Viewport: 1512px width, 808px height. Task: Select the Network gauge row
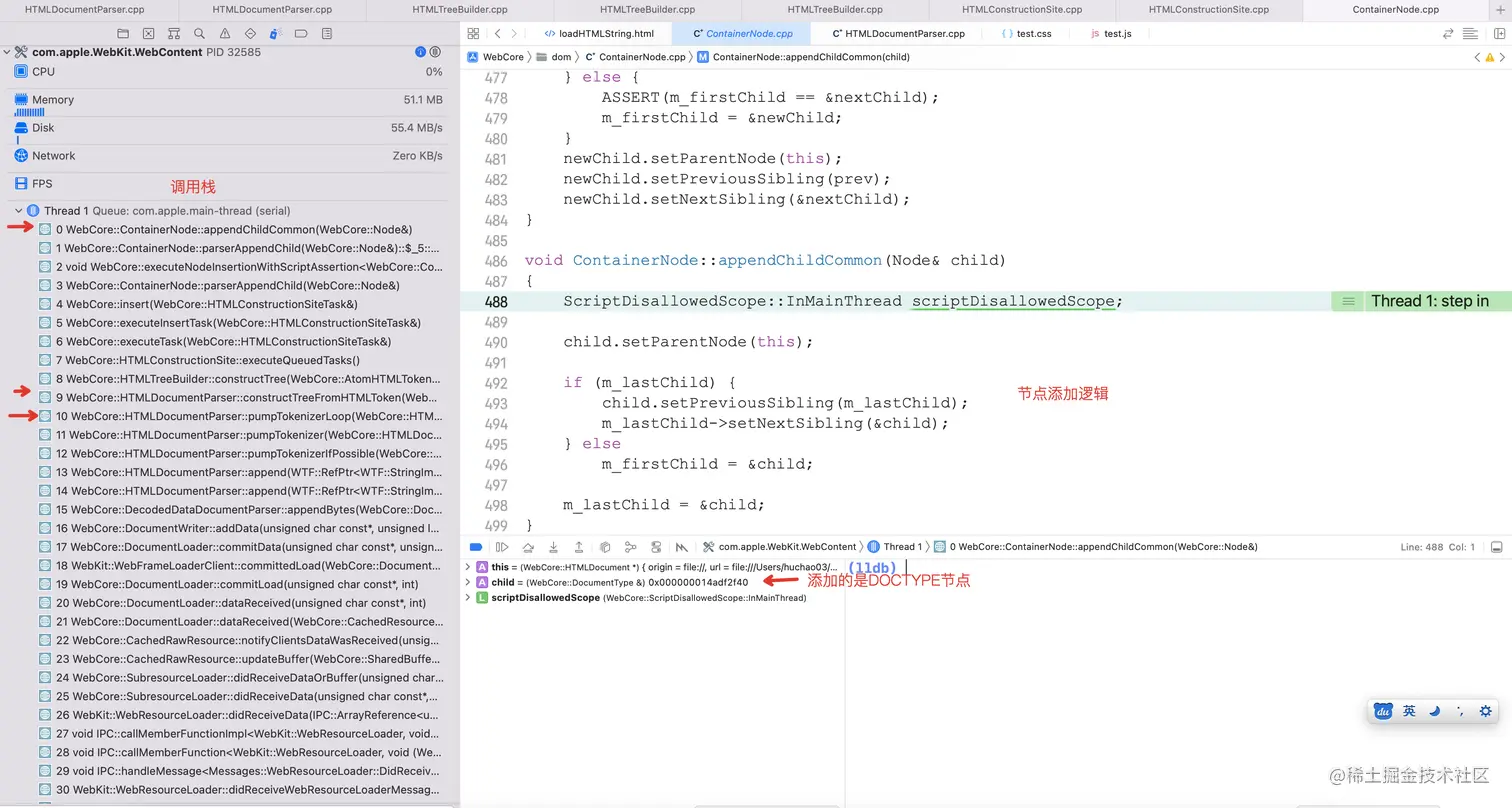coord(229,156)
